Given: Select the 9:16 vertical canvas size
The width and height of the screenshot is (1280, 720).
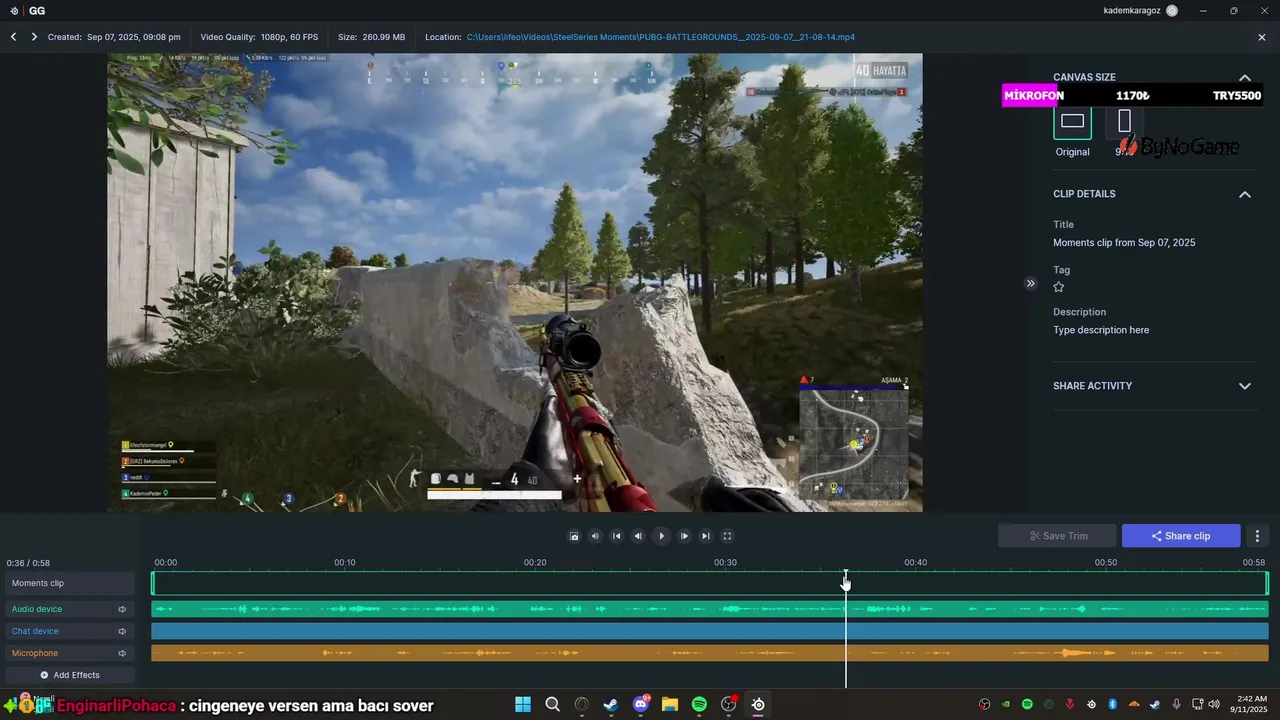Looking at the screenshot, I should tap(1124, 121).
